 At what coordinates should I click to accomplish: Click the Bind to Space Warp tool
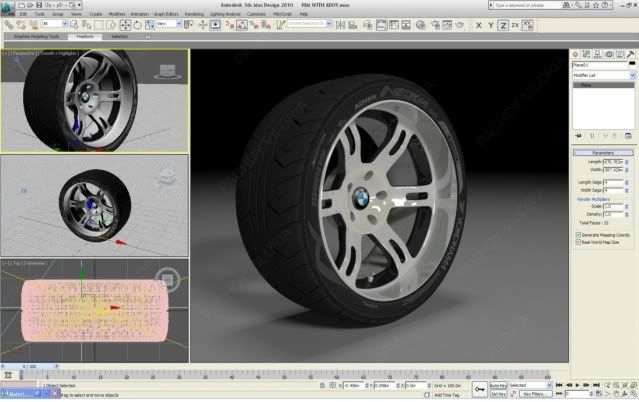click(34, 25)
